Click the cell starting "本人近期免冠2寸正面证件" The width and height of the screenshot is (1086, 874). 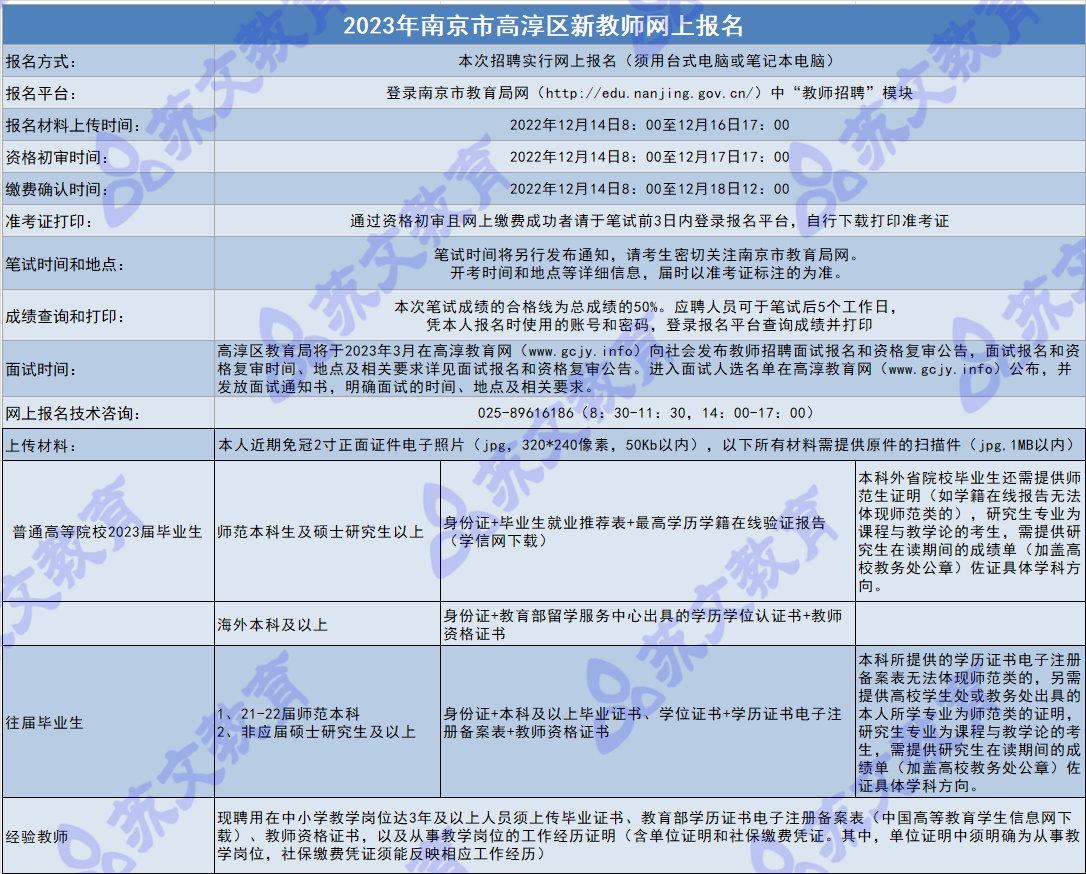(x=650, y=445)
